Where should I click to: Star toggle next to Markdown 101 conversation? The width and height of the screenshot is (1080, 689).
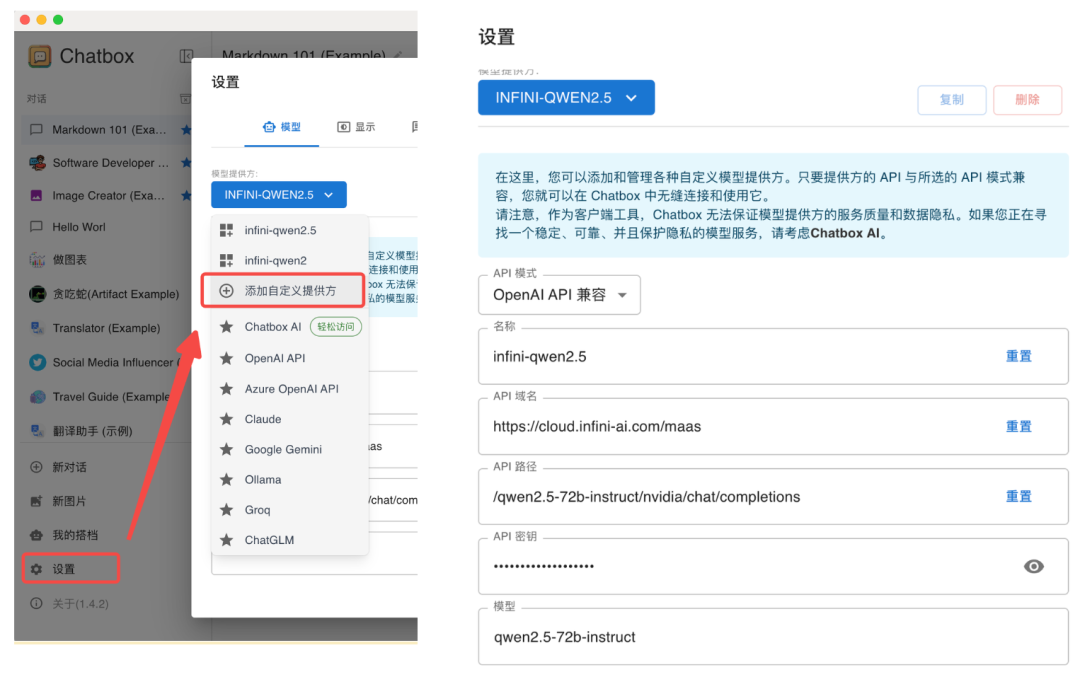186,129
